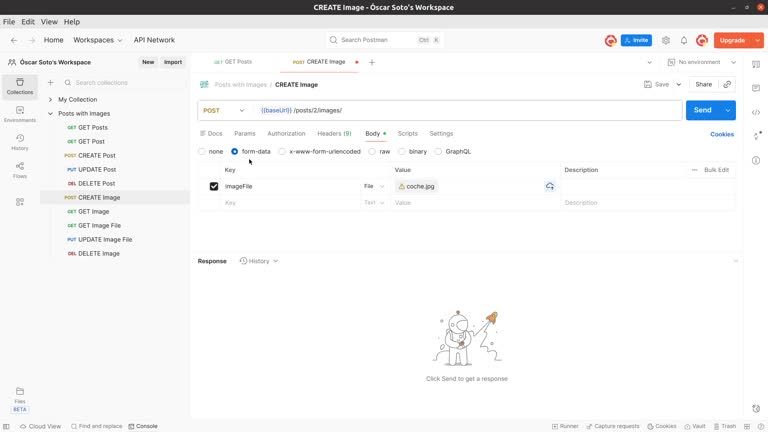Open the Collections sidebar panel
768x432 pixels.
(20, 86)
